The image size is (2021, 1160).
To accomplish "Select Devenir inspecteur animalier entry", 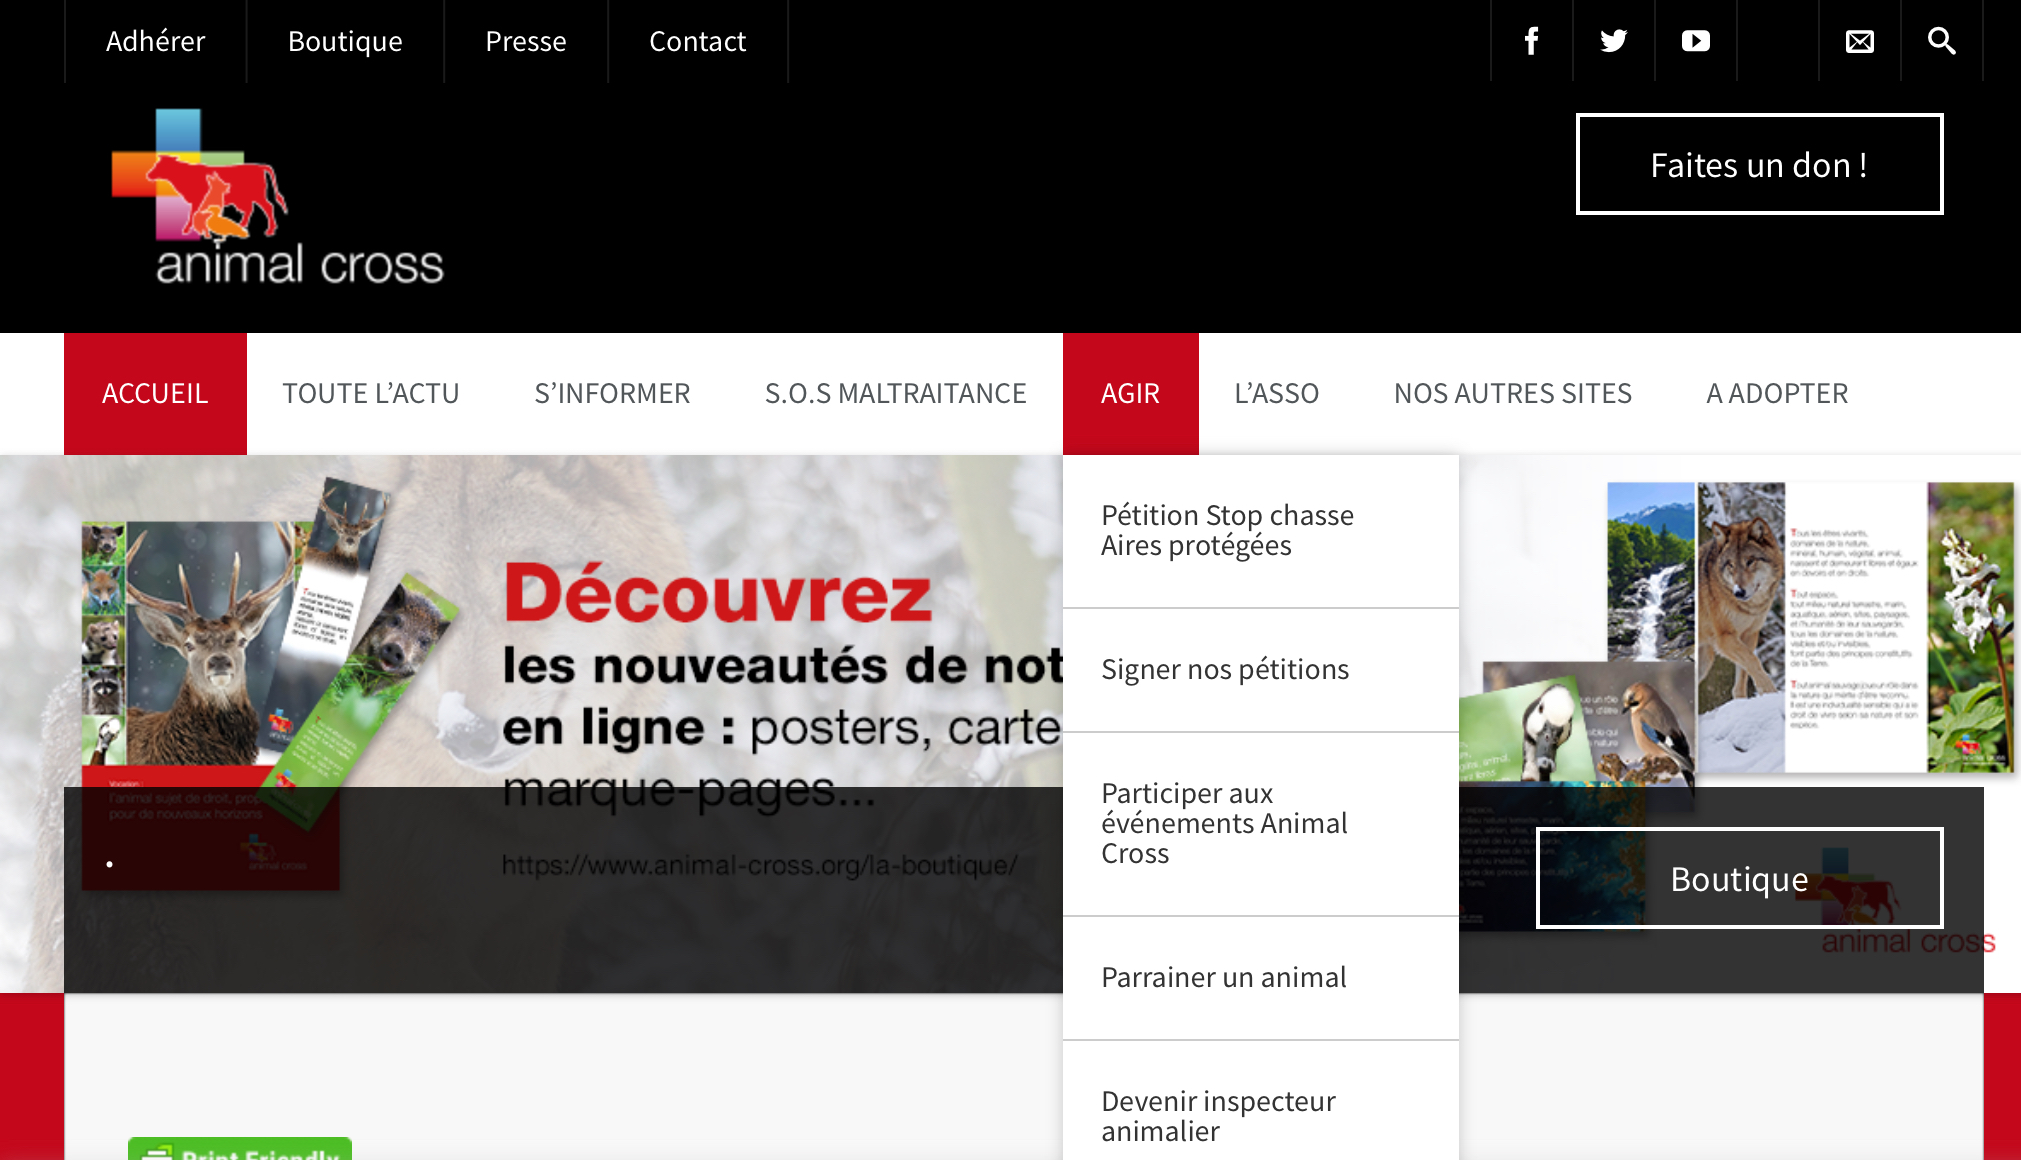I will [x=1260, y=1101].
